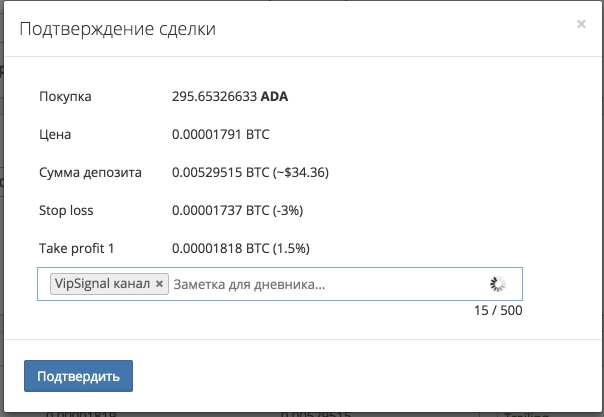The image size is (604, 417).
Task: Click the 0.00529515 BTC deposit value
Action: [x=221, y=172]
